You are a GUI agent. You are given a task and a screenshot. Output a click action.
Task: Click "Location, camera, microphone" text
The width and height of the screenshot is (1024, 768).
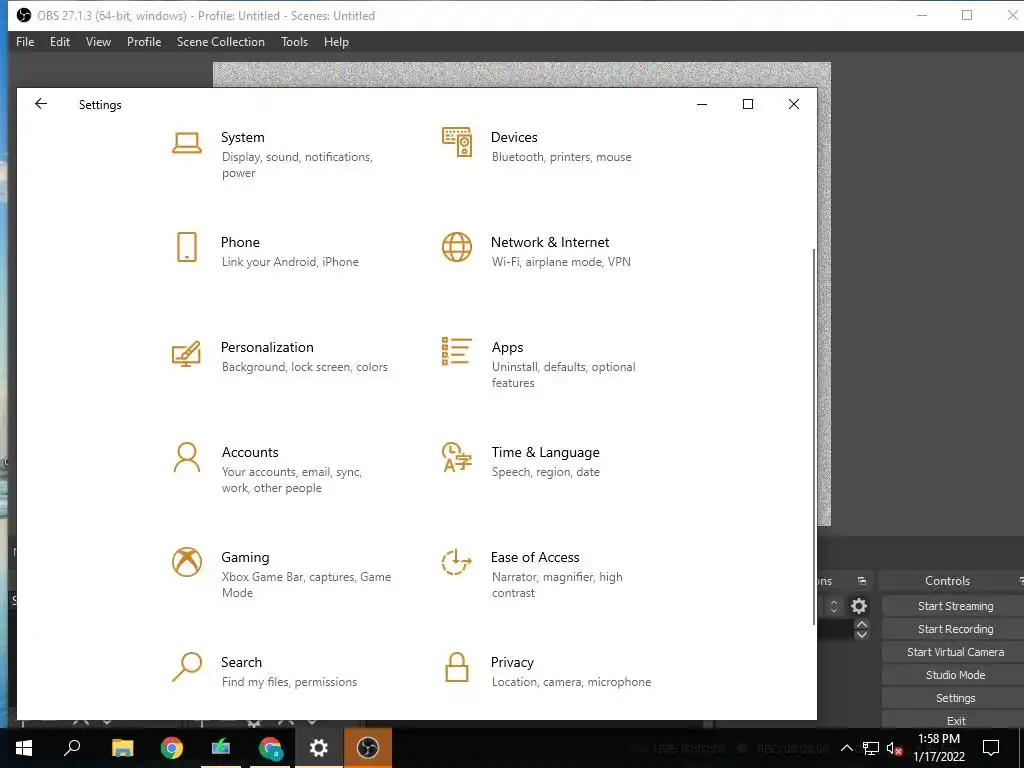571,682
